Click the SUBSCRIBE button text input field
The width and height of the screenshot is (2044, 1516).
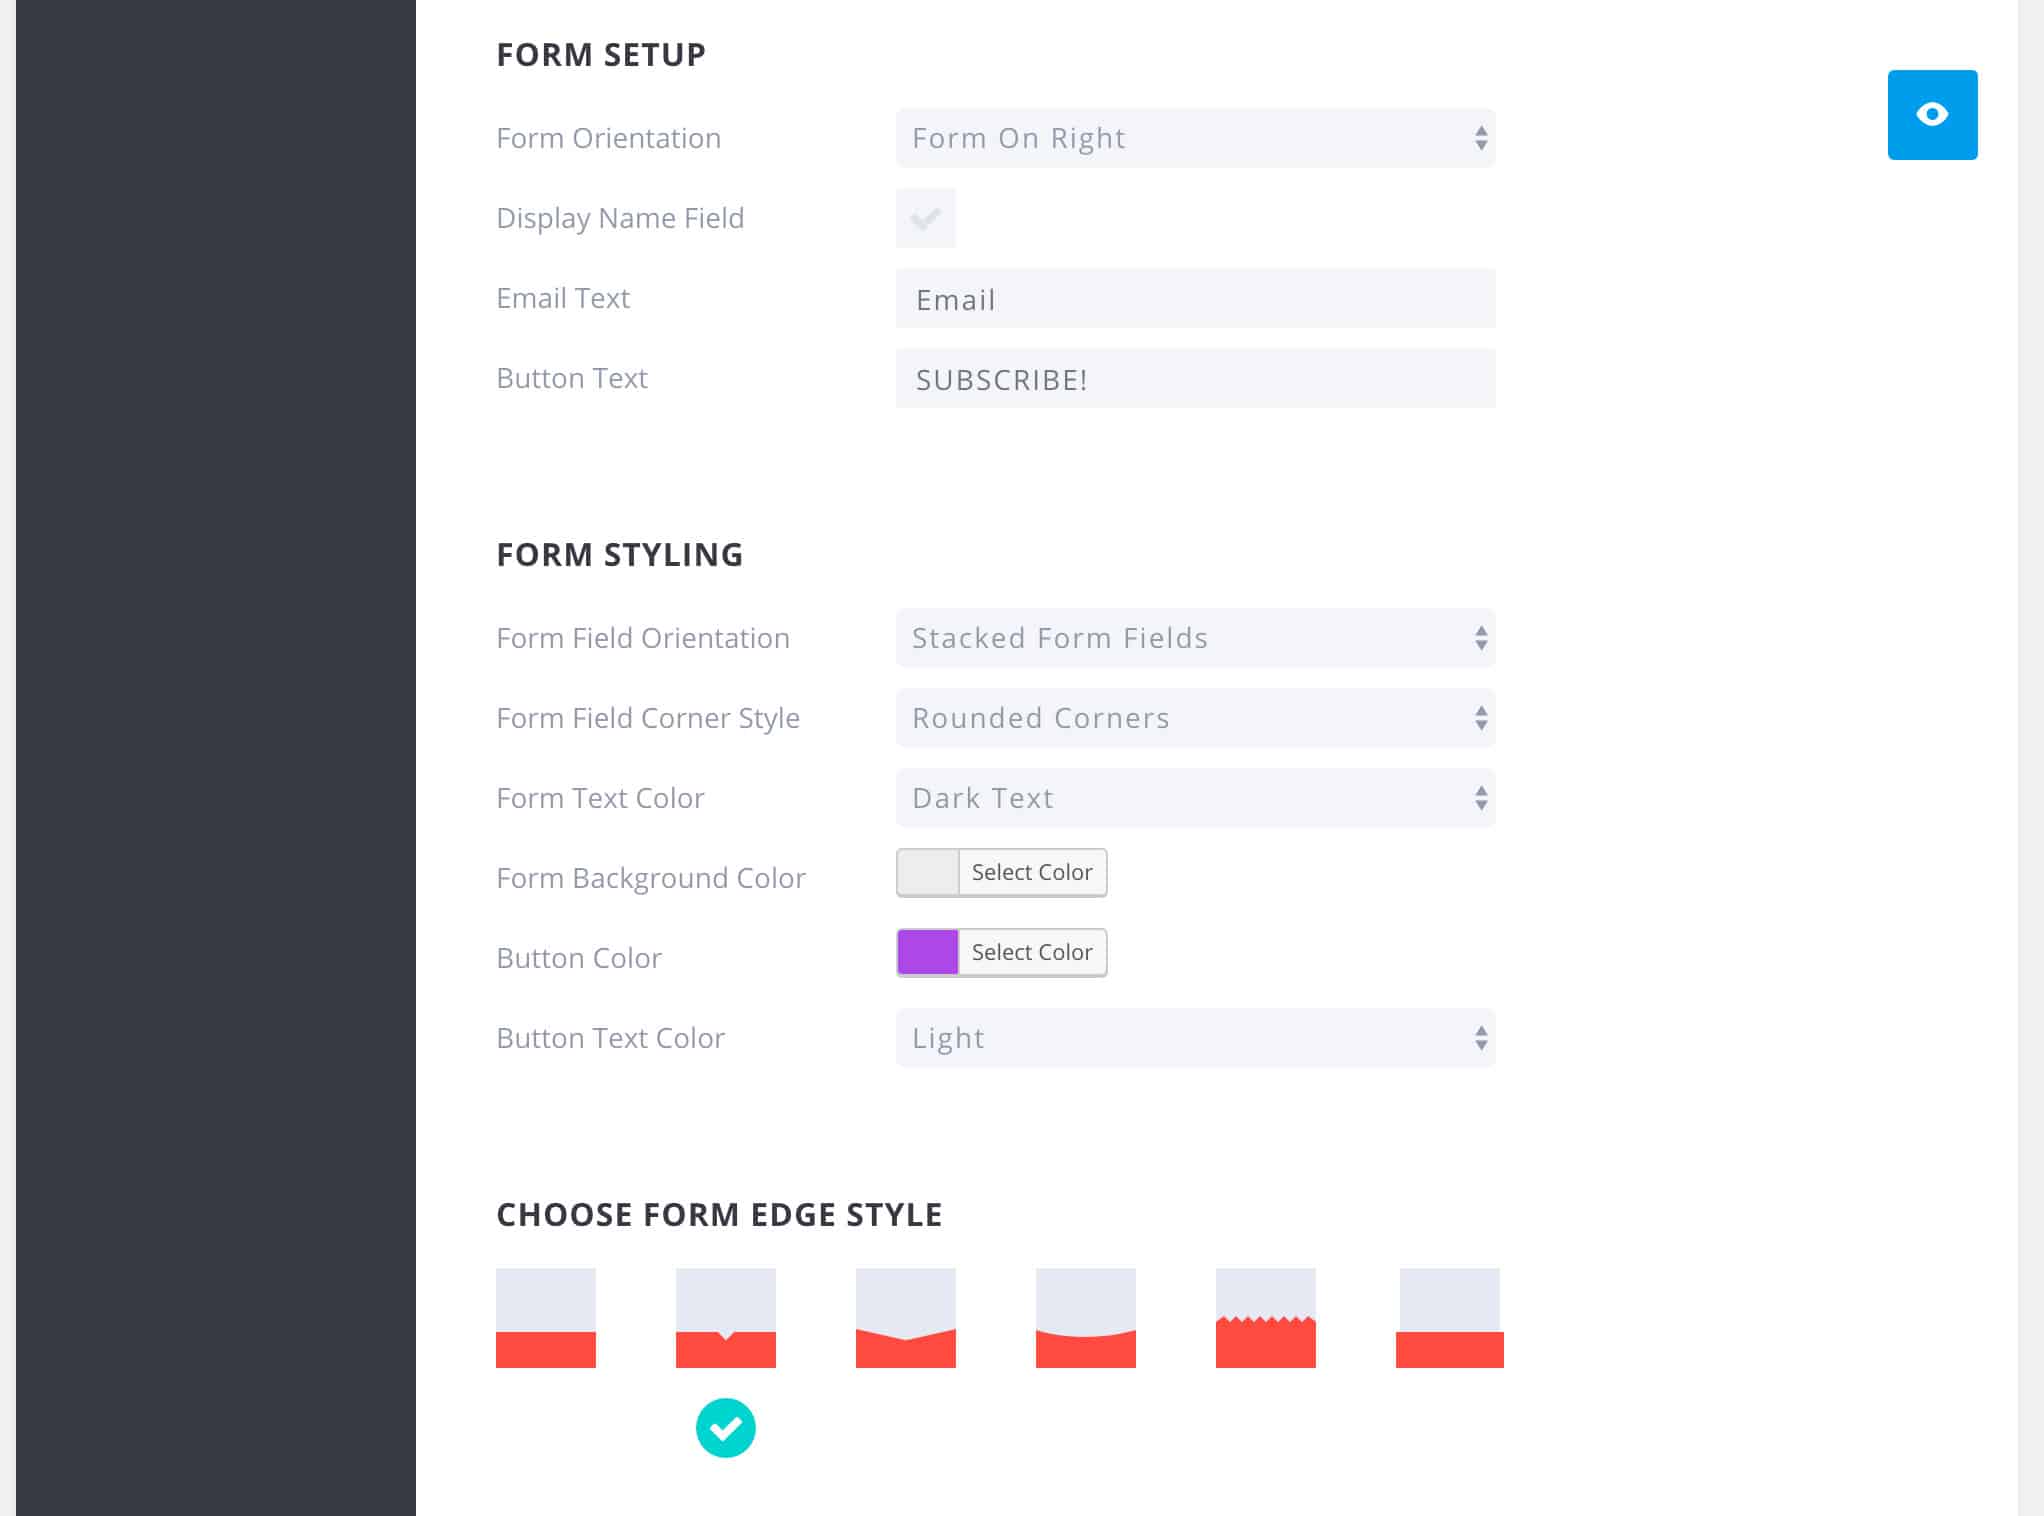click(x=1196, y=379)
